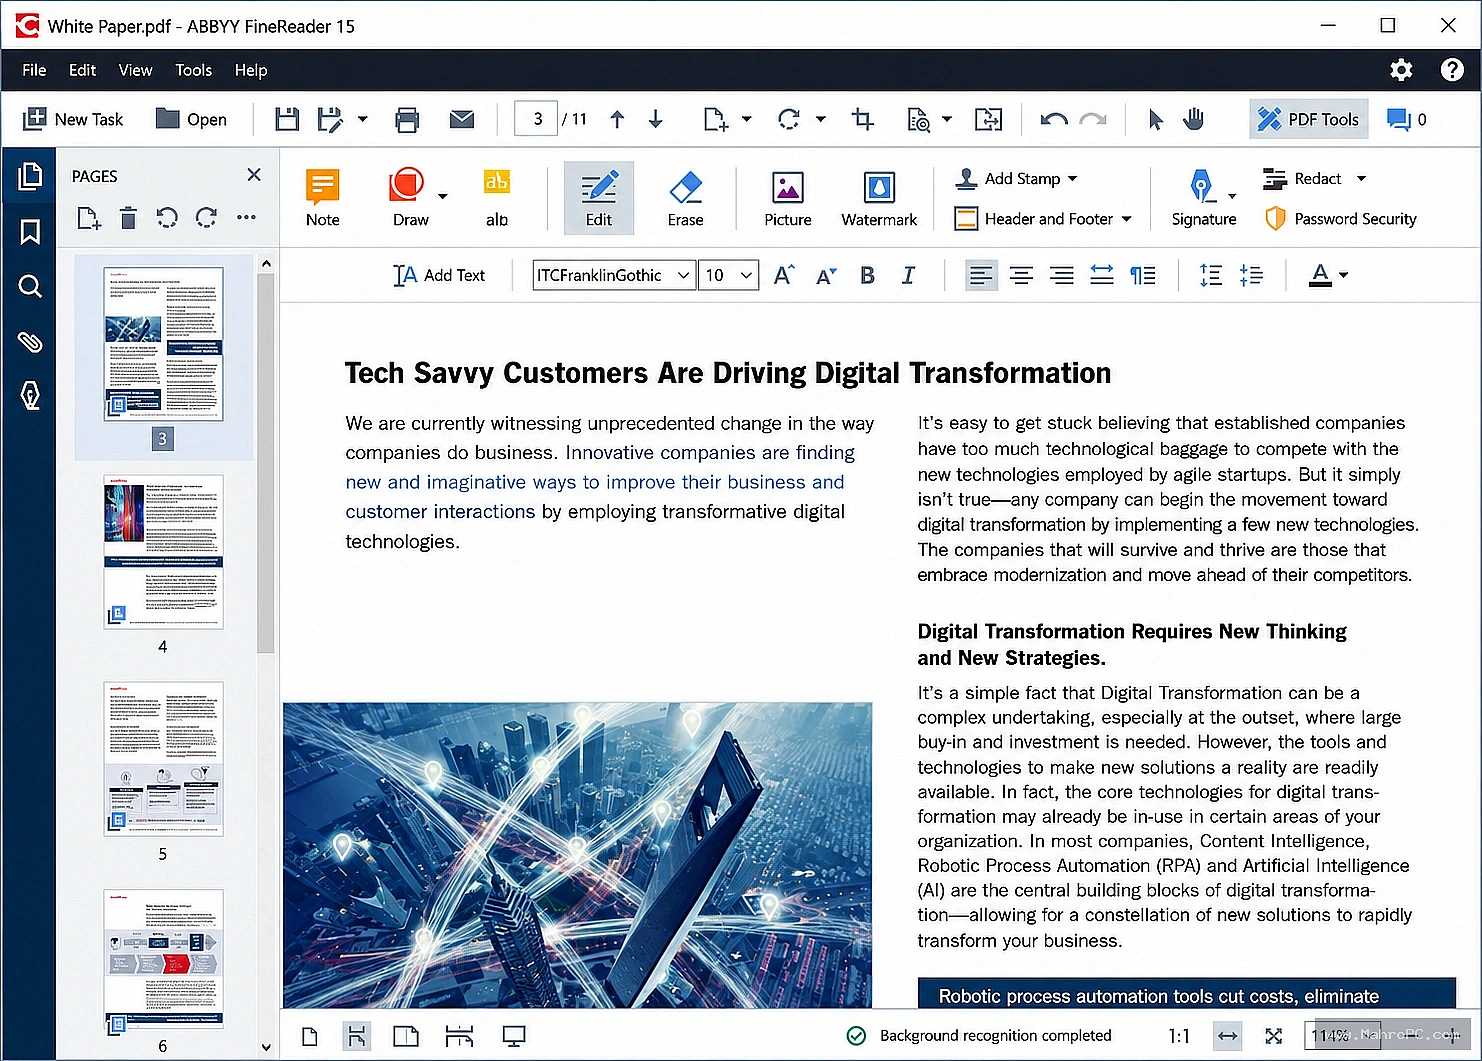Rotate page left in Pages panel
The width and height of the screenshot is (1482, 1061).
click(x=167, y=218)
